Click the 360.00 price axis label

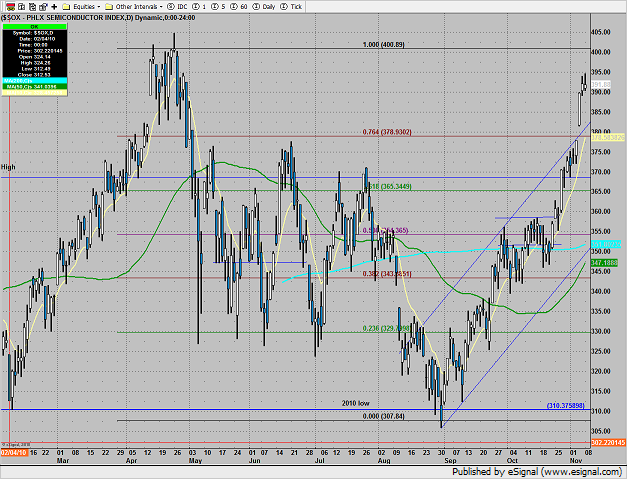point(601,212)
